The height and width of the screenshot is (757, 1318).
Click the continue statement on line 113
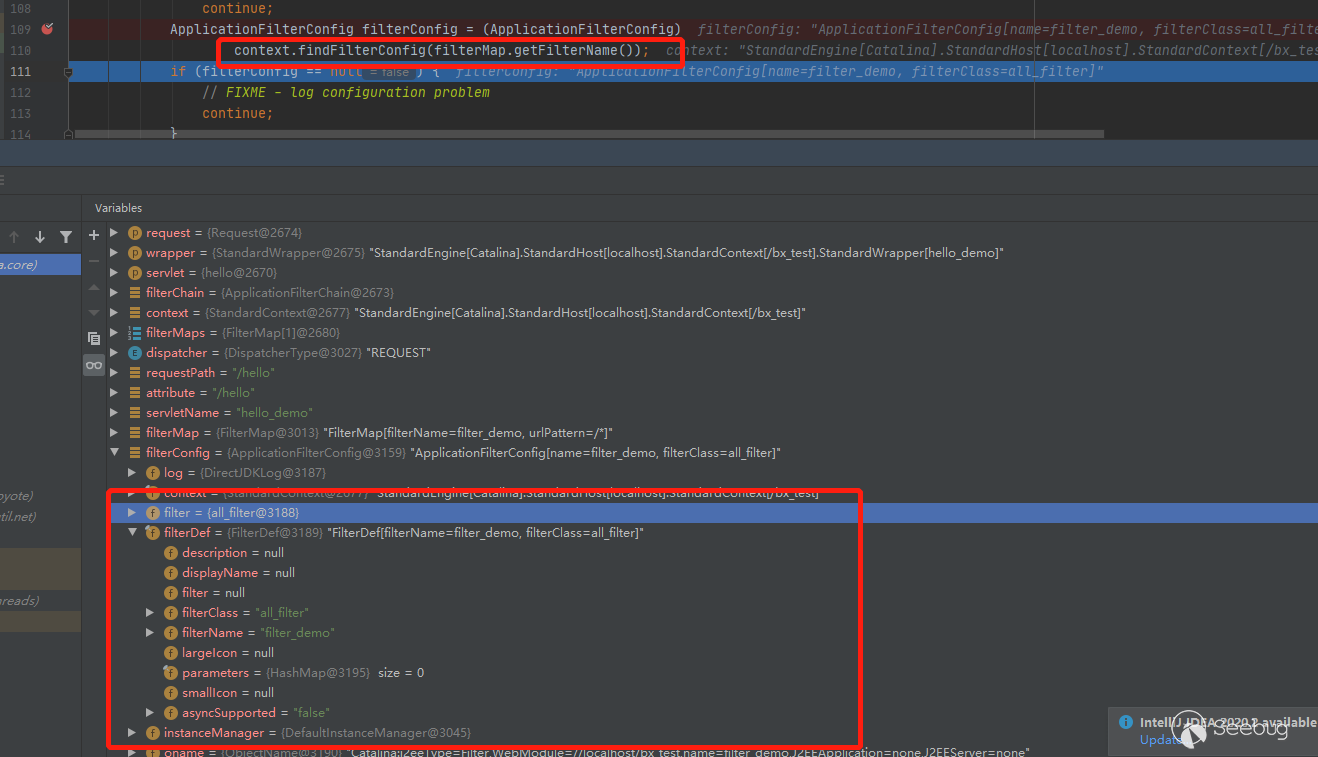(237, 113)
